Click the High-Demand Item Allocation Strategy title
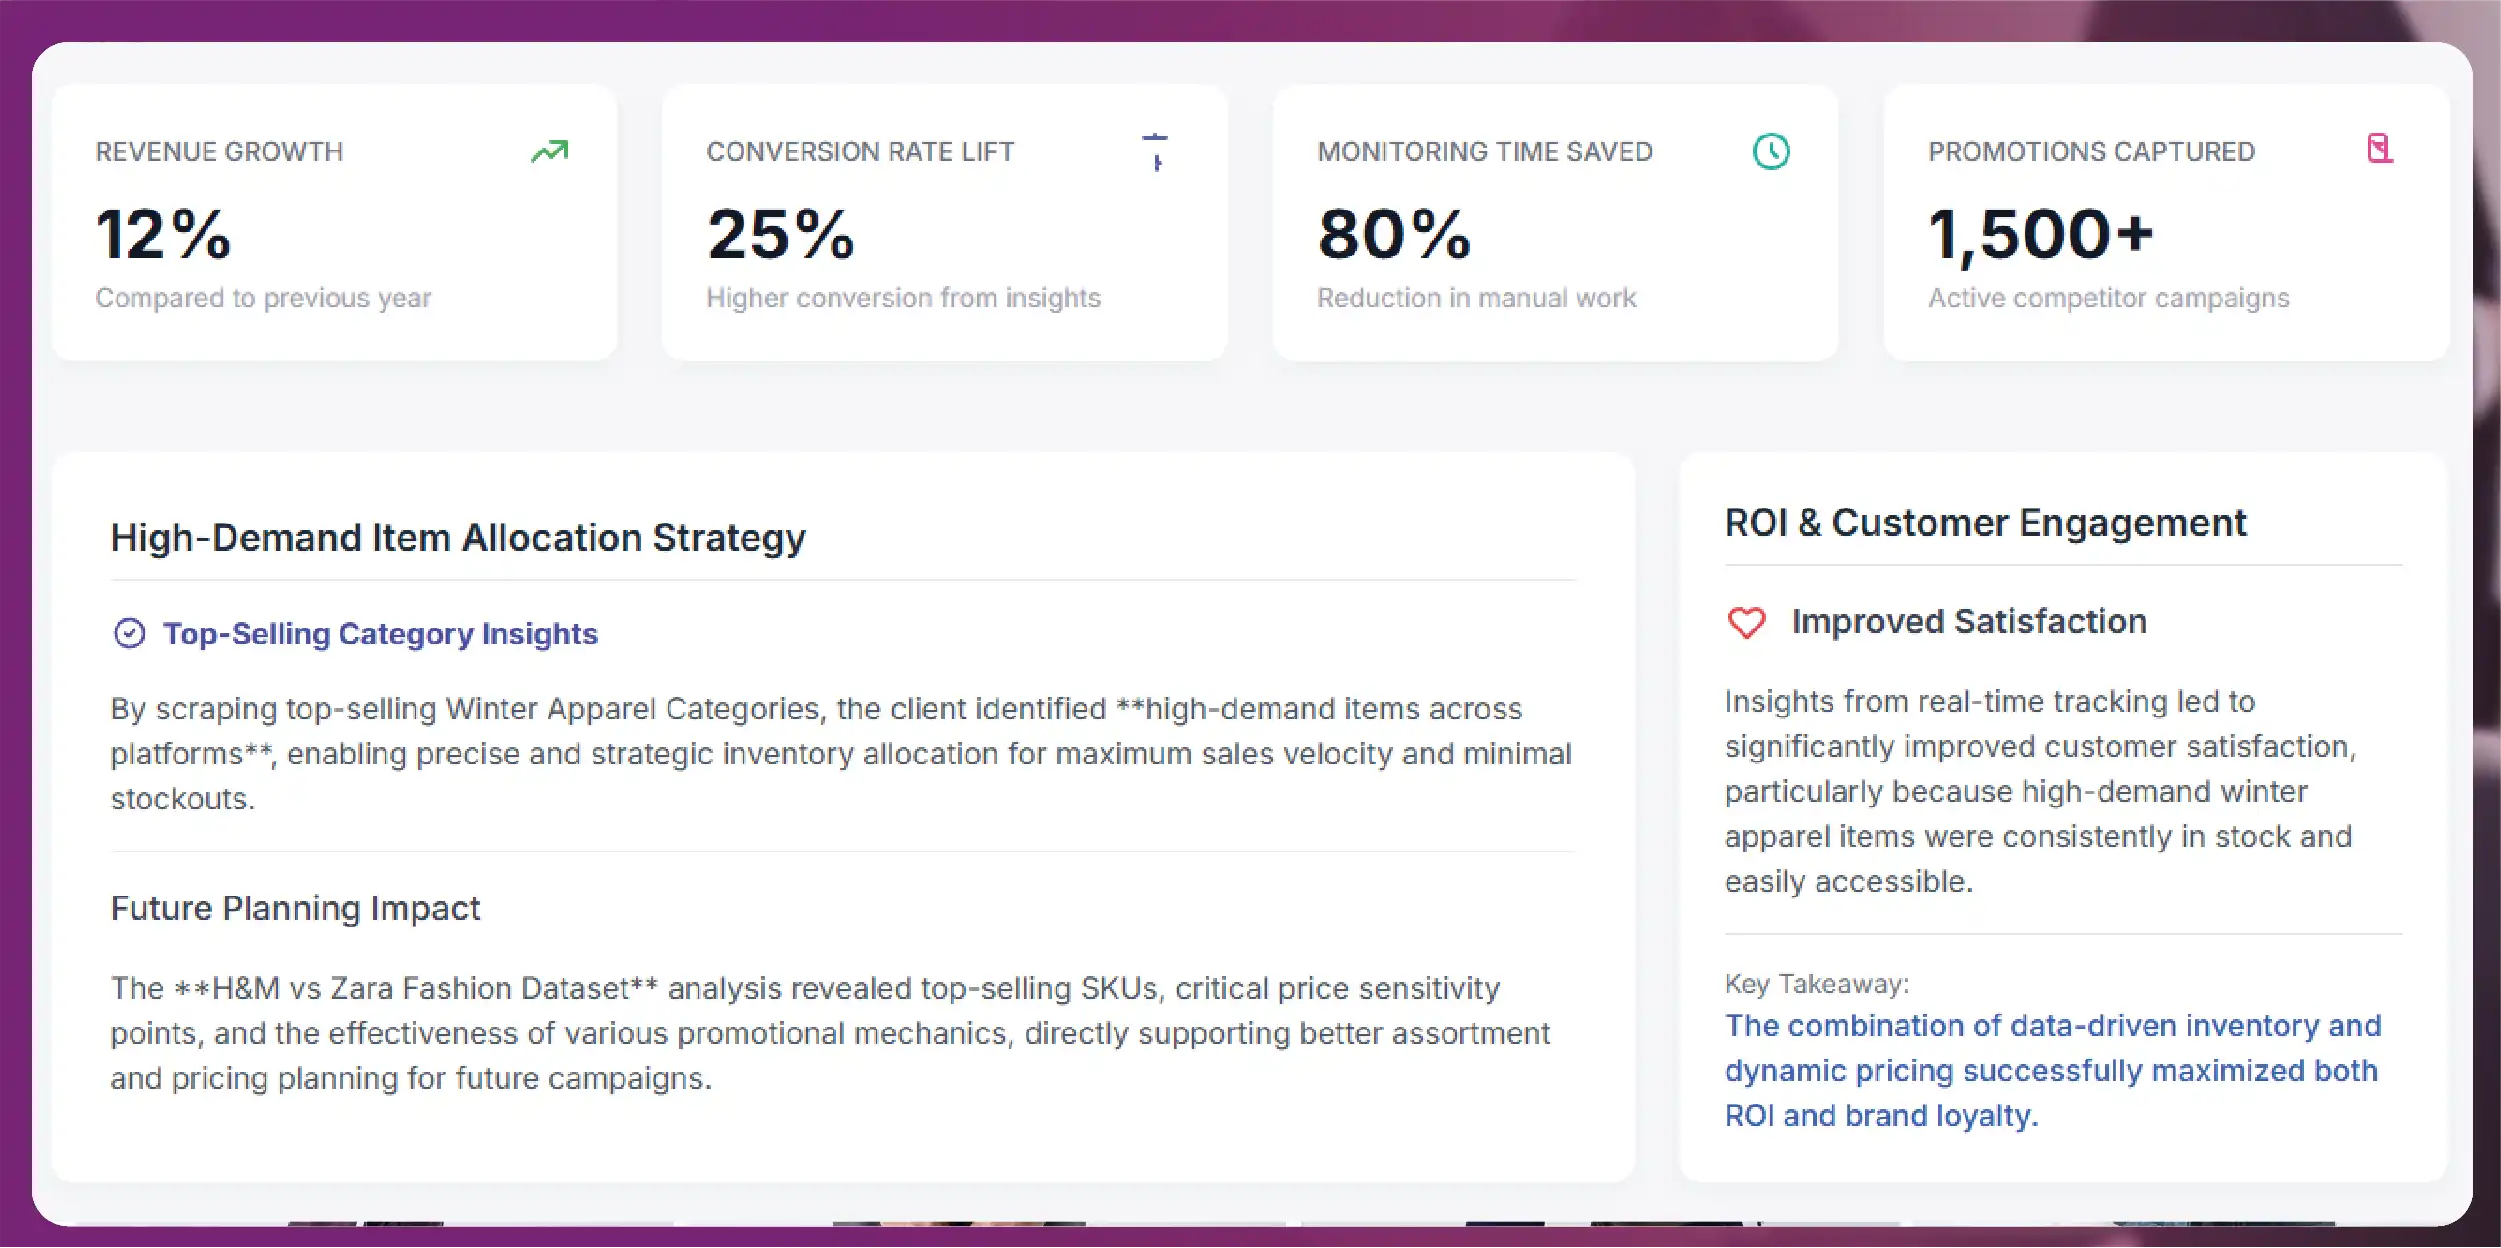Screen dimensions: 2501x1248 [x=458, y=538]
